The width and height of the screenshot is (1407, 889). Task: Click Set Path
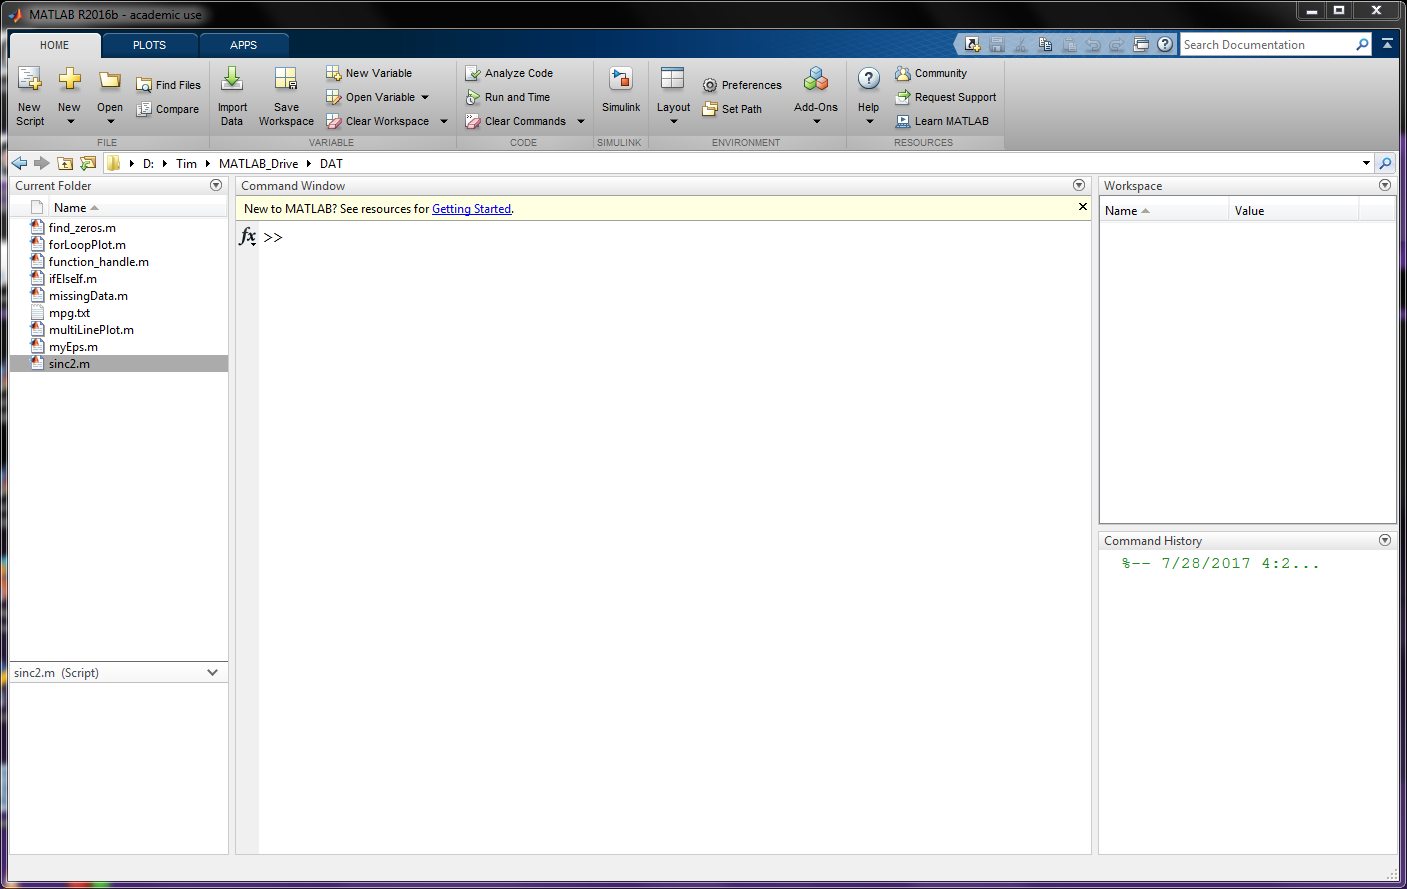click(x=732, y=109)
